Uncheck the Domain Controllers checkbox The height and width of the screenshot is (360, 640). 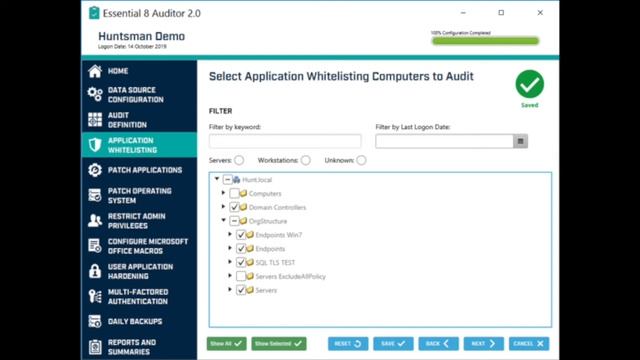point(234,207)
